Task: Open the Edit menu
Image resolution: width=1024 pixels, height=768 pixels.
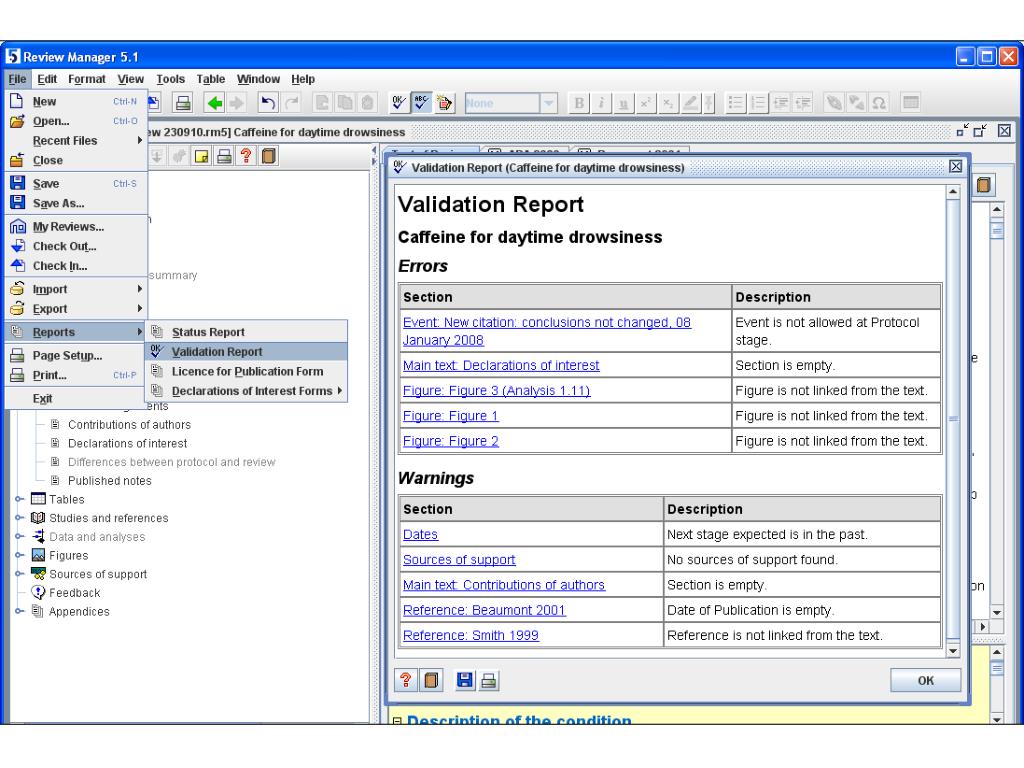Action: [47, 79]
